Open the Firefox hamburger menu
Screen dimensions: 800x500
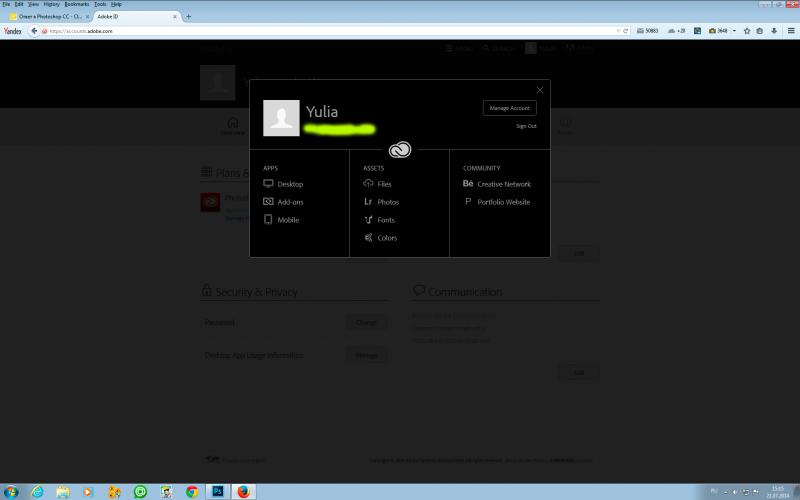pos(791,31)
